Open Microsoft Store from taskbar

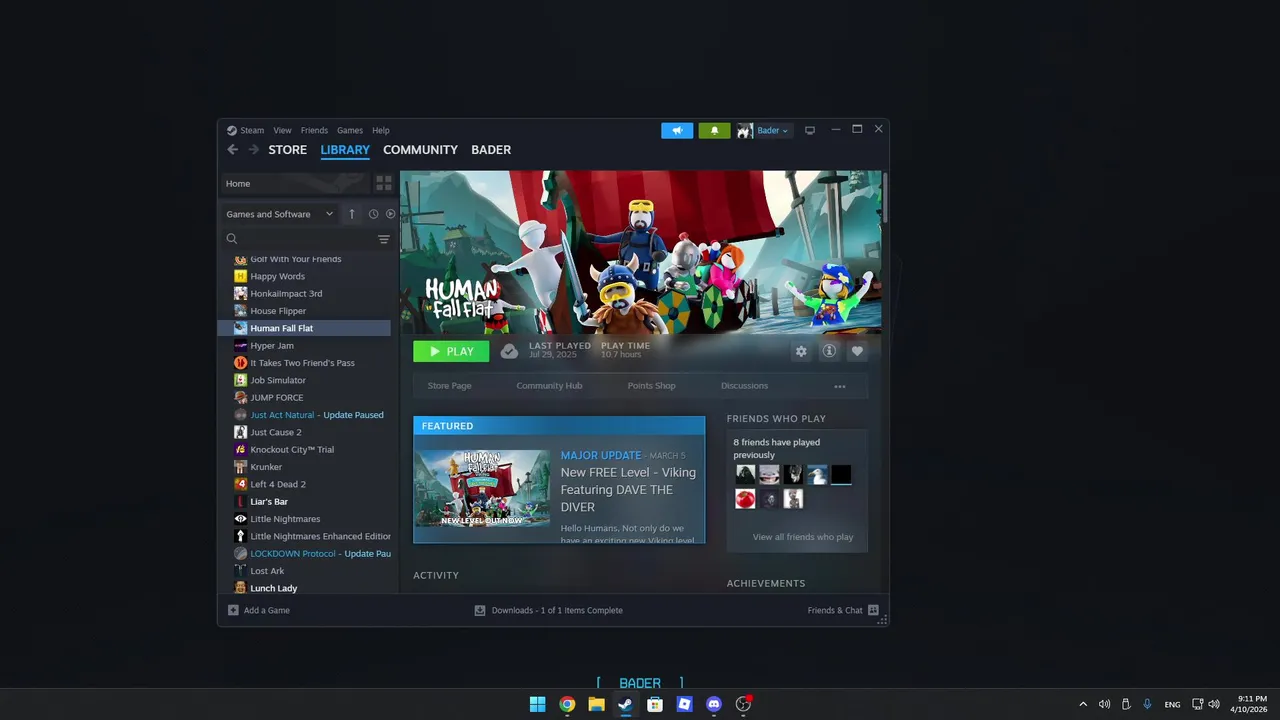click(655, 704)
